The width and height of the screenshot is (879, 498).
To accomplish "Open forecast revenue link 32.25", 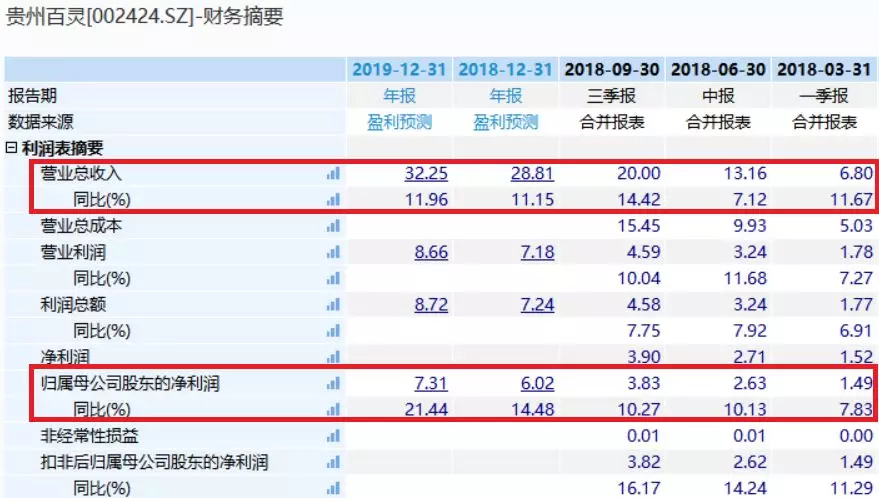I will (426, 174).
